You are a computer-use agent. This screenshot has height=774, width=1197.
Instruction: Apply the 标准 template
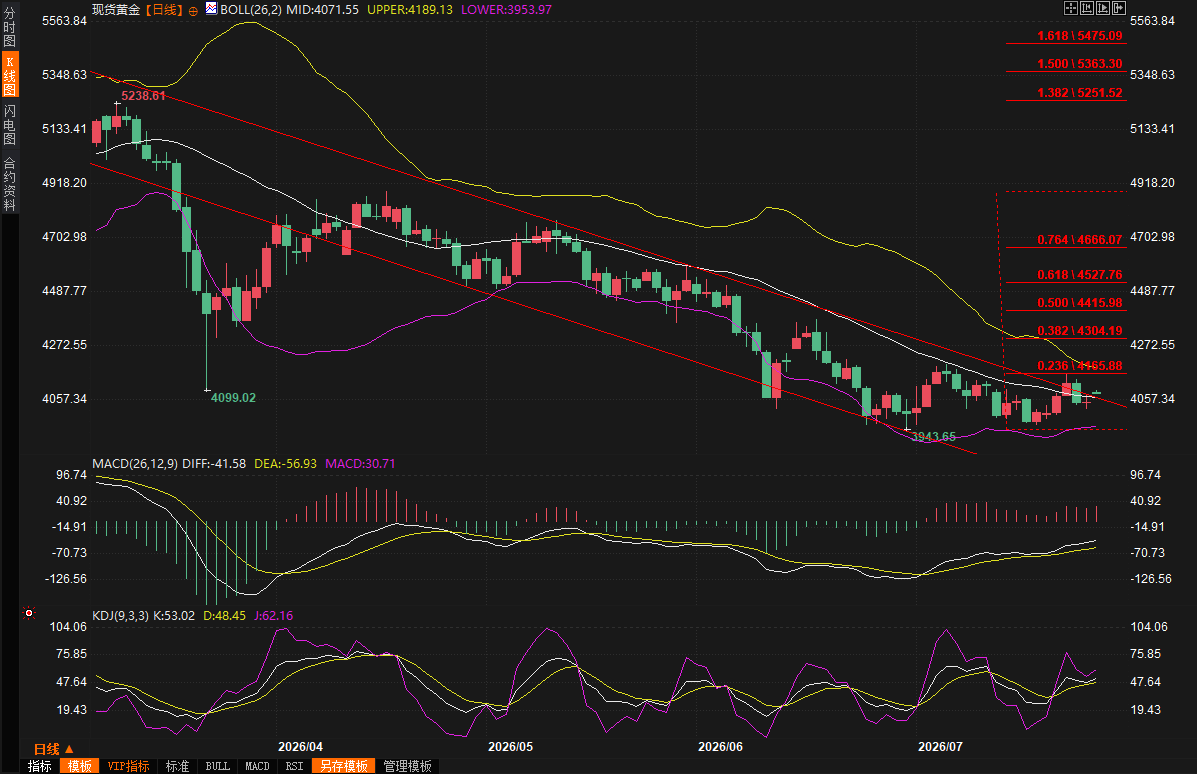(x=177, y=766)
